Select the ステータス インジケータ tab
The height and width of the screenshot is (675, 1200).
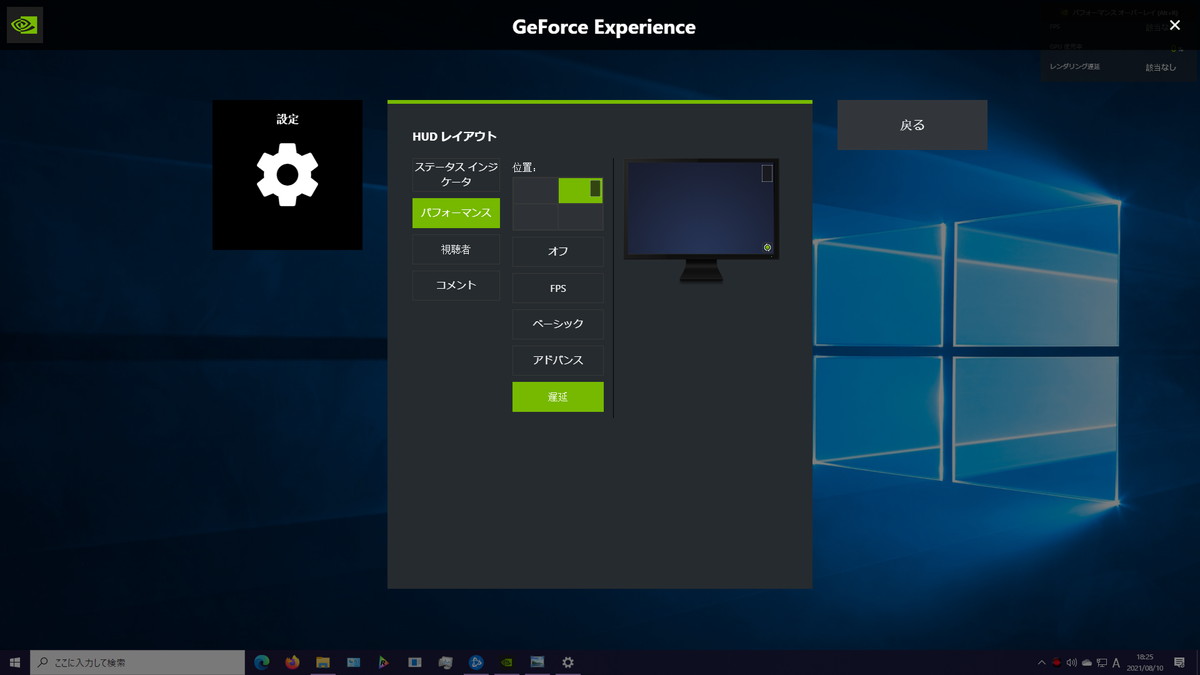(x=456, y=174)
